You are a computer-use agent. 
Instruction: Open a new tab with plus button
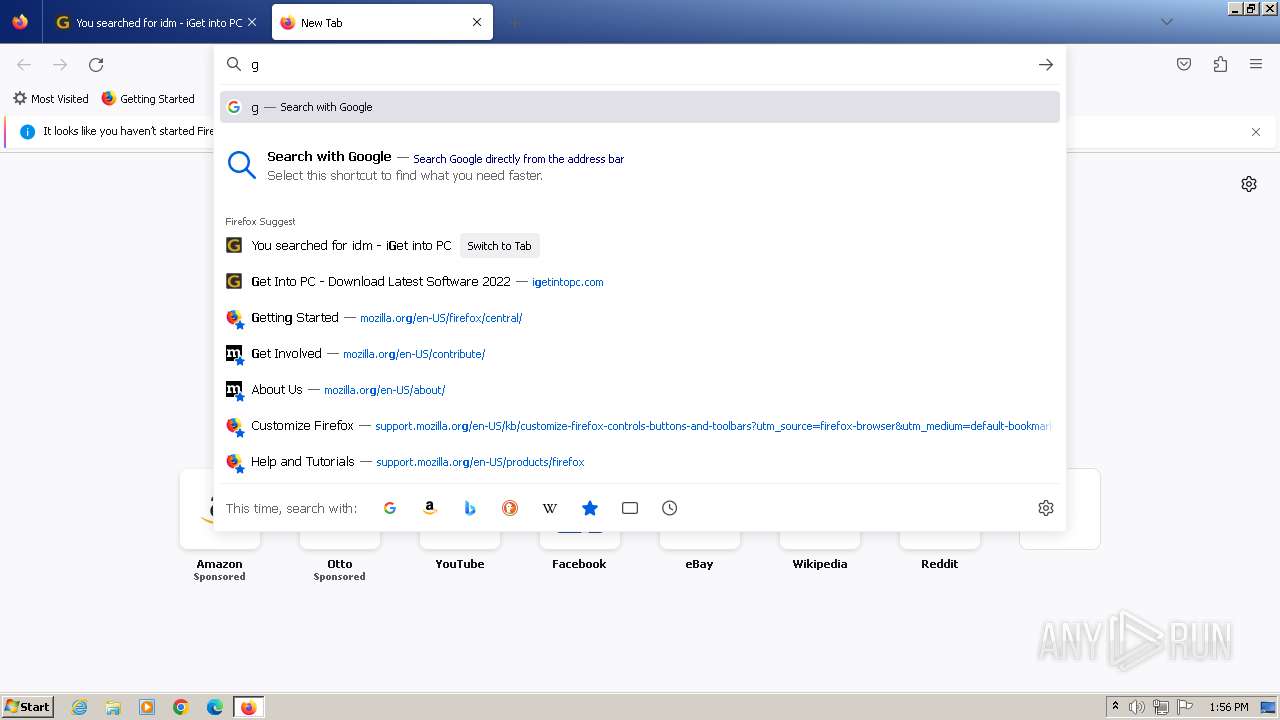[x=514, y=22]
